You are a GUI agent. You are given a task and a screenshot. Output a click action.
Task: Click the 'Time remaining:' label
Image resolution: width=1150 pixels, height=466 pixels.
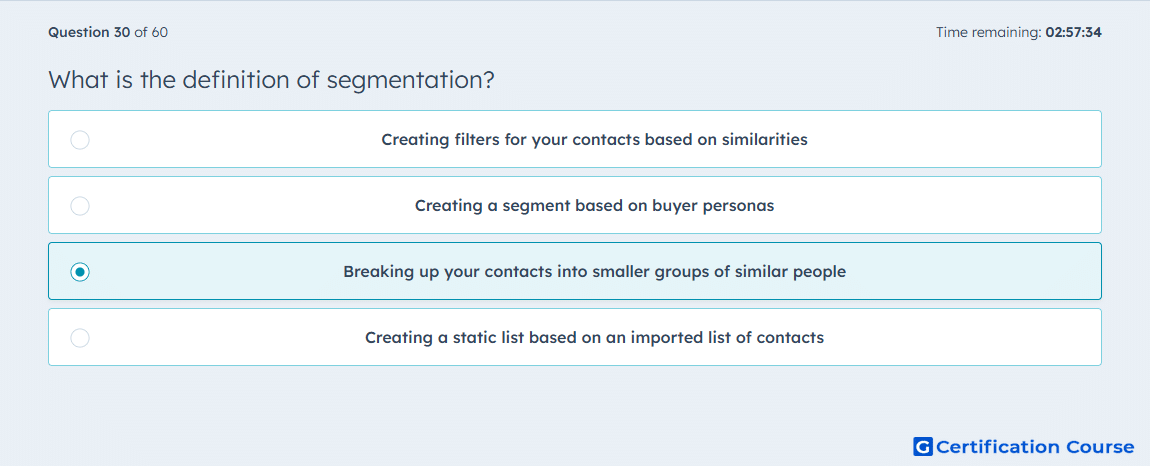pyautogui.click(x=989, y=32)
